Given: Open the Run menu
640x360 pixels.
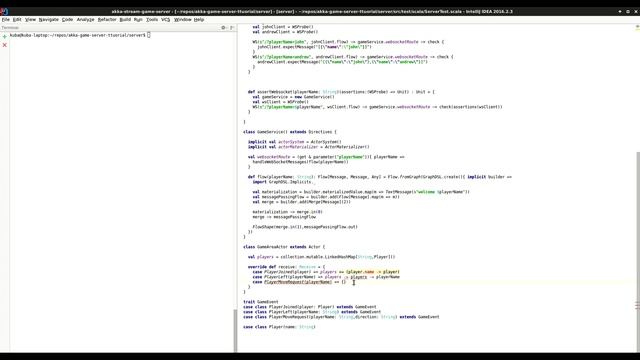Looking at the screenshot, I should (x=138, y=20).
